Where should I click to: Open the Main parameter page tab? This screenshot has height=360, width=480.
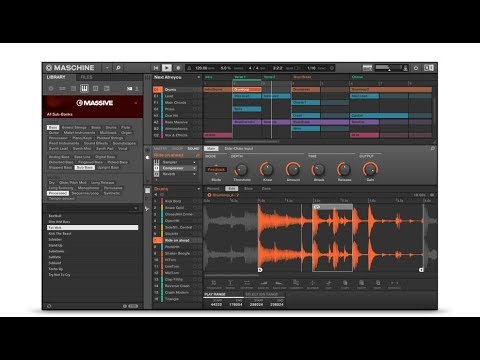click(211, 149)
